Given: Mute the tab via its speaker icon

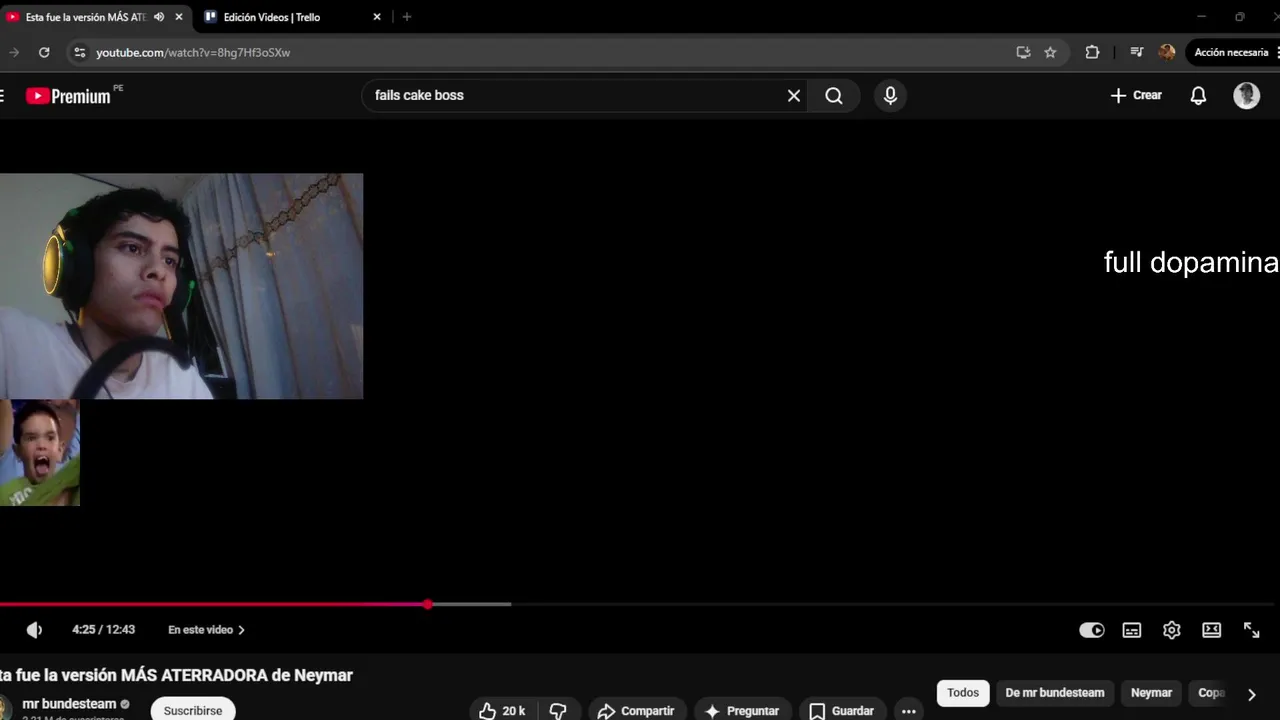Looking at the screenshot, I should tap(159, 17).
